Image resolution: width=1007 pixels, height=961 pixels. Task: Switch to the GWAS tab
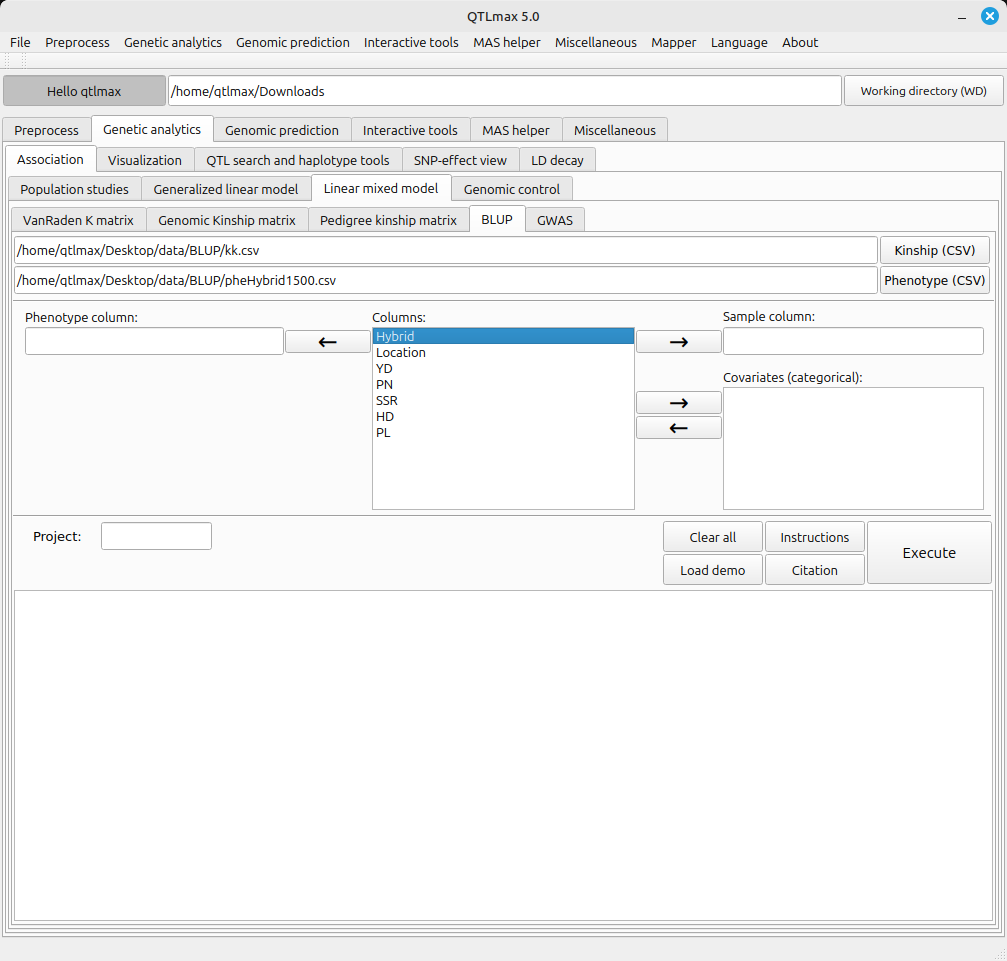pos(555,220)
